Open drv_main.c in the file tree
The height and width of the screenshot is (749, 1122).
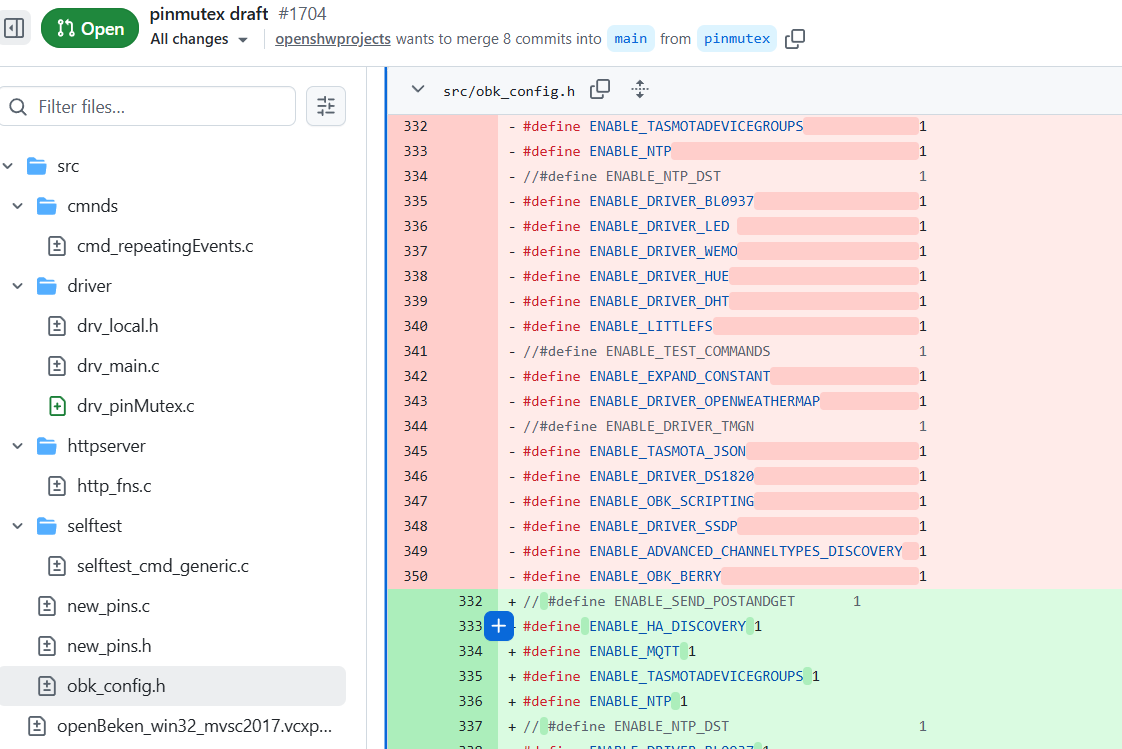(118, 366)
